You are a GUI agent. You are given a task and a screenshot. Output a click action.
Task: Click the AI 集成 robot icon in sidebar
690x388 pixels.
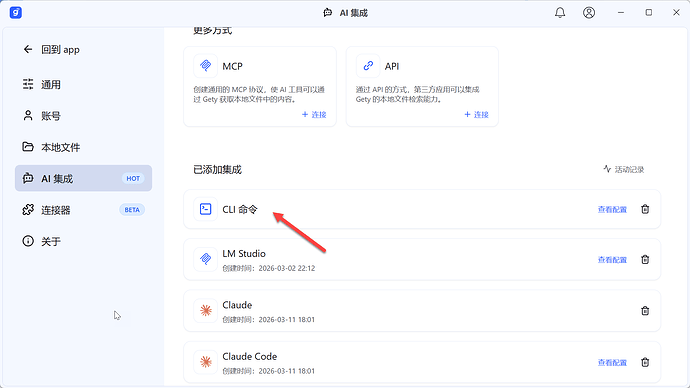pos(28,178)
